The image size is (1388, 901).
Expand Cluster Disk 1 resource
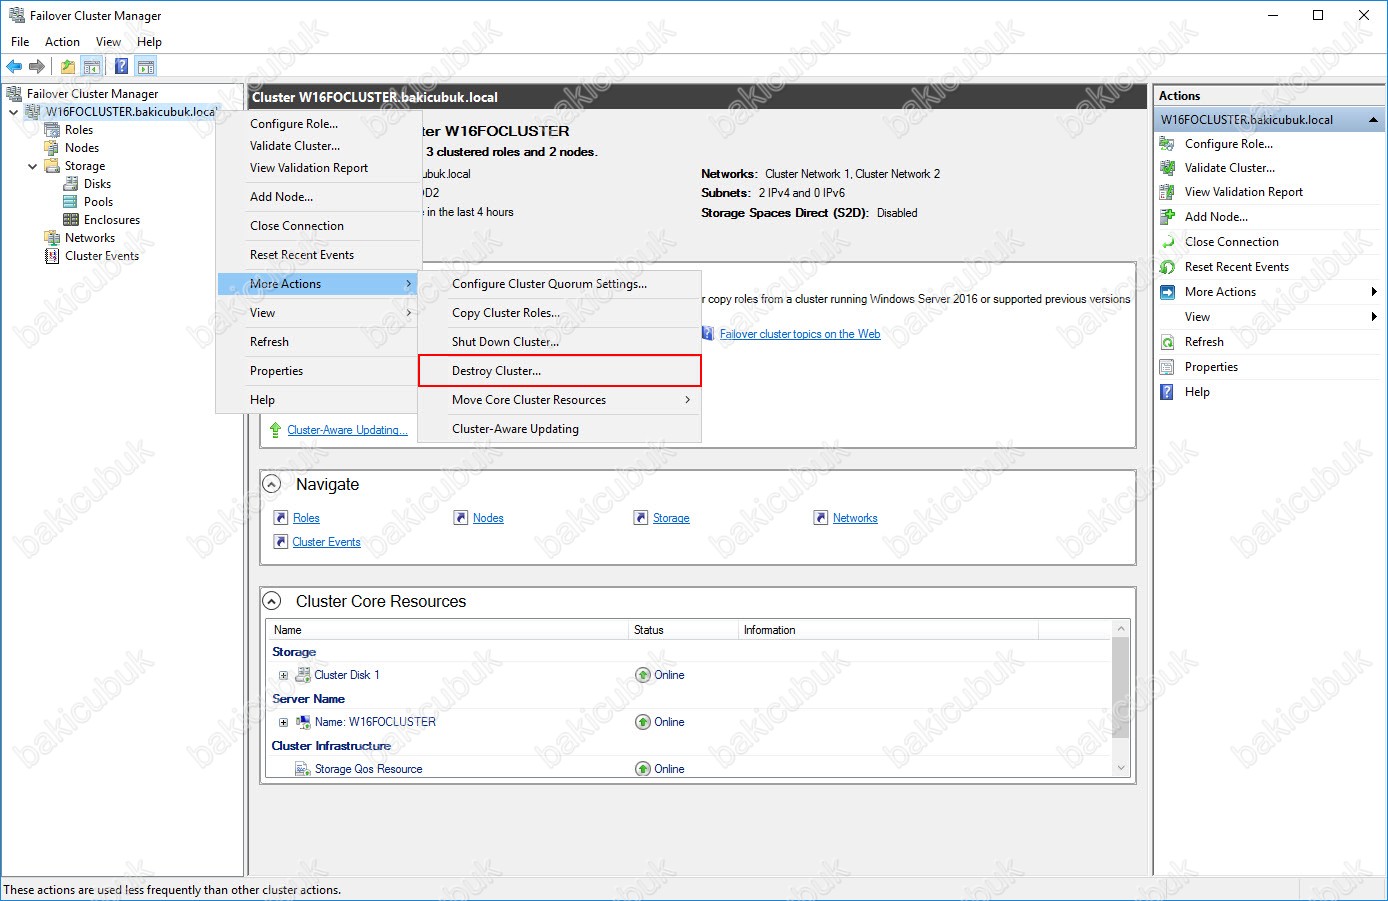283,675
